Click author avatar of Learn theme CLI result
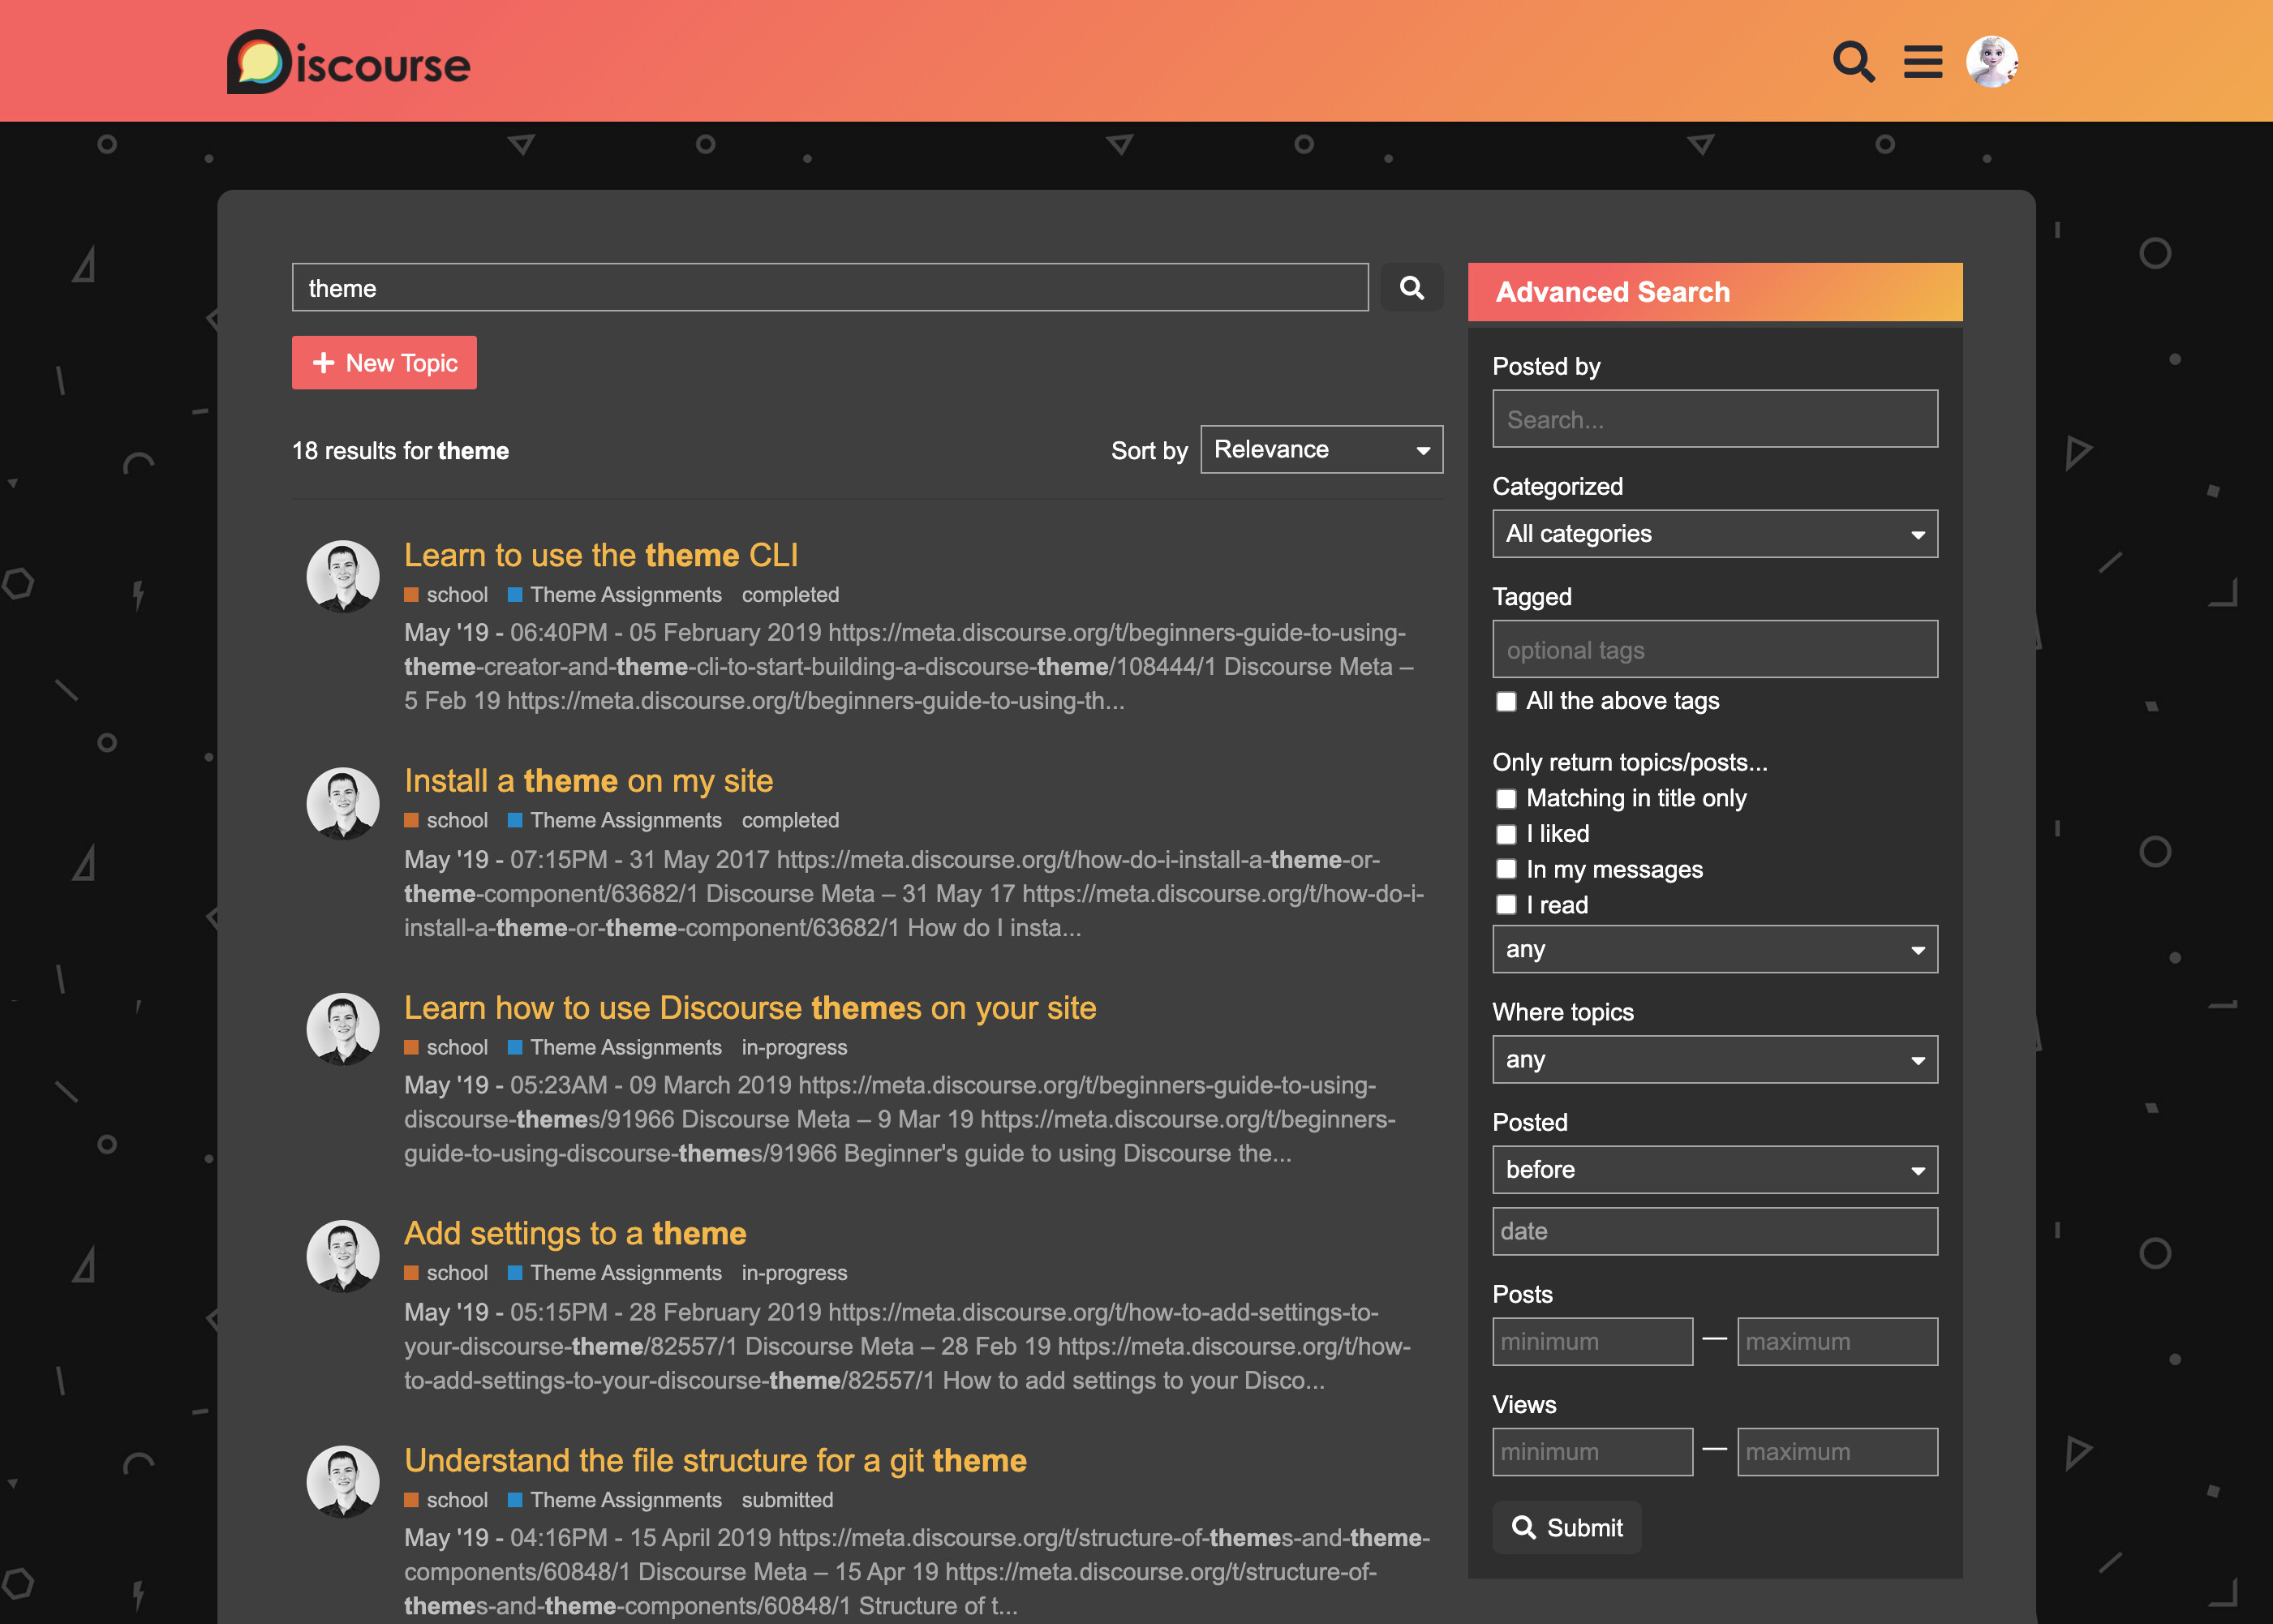Viewport: 2273px width, 1624px height. coord(342,577)
